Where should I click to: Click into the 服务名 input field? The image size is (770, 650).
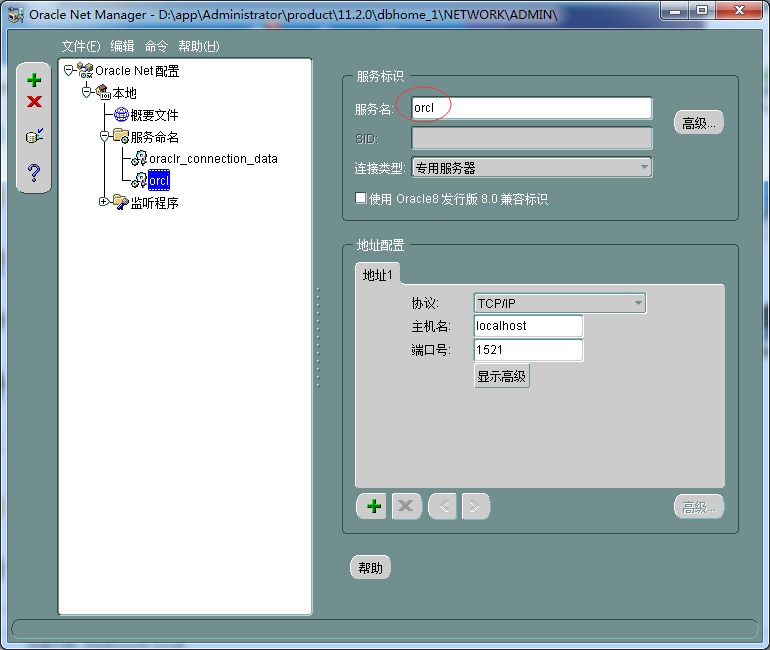pyautogui.click(x=532, y=108)
